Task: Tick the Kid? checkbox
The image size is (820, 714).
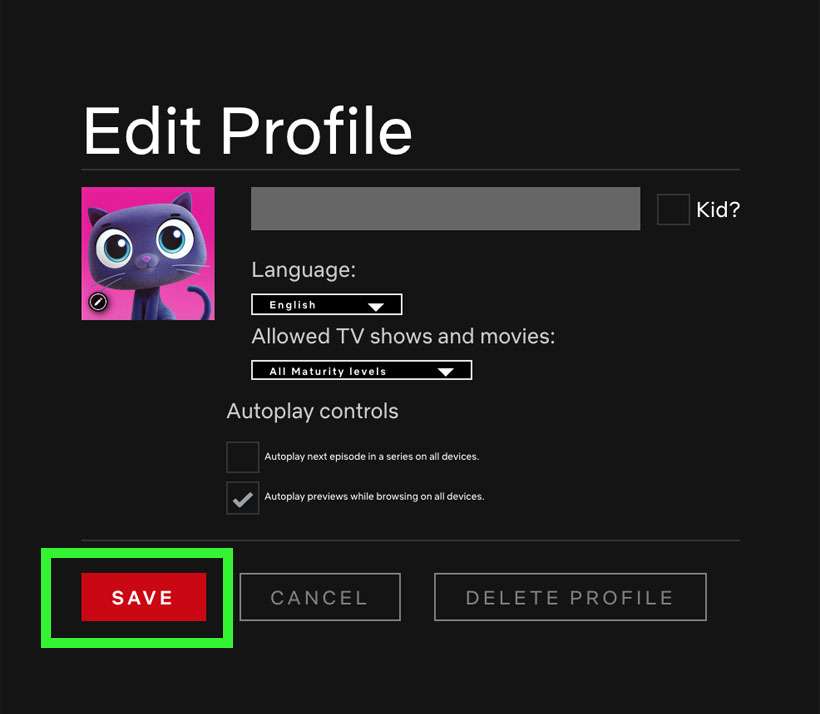Action: pyautogui.click(x=673, y=209)
